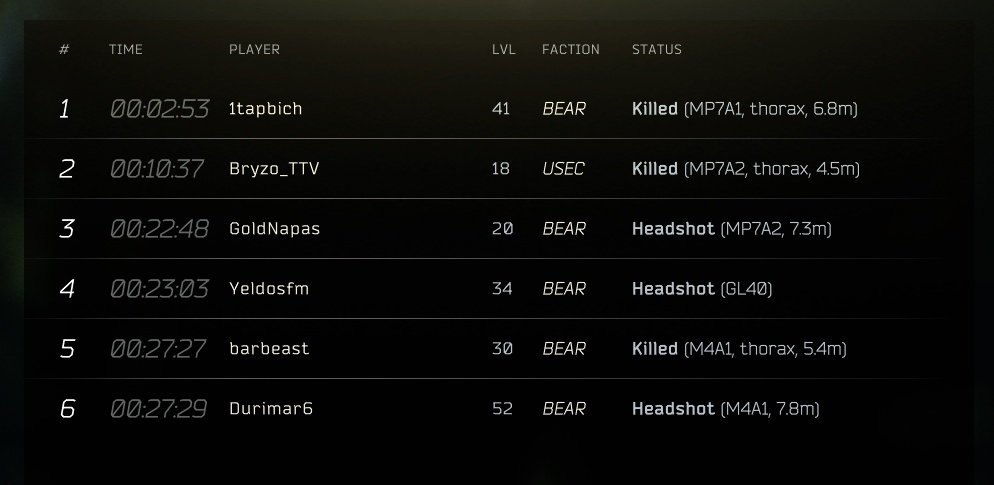Select barbeast in the kill list
Screen dimensions: 994x485
coord(269,349)
